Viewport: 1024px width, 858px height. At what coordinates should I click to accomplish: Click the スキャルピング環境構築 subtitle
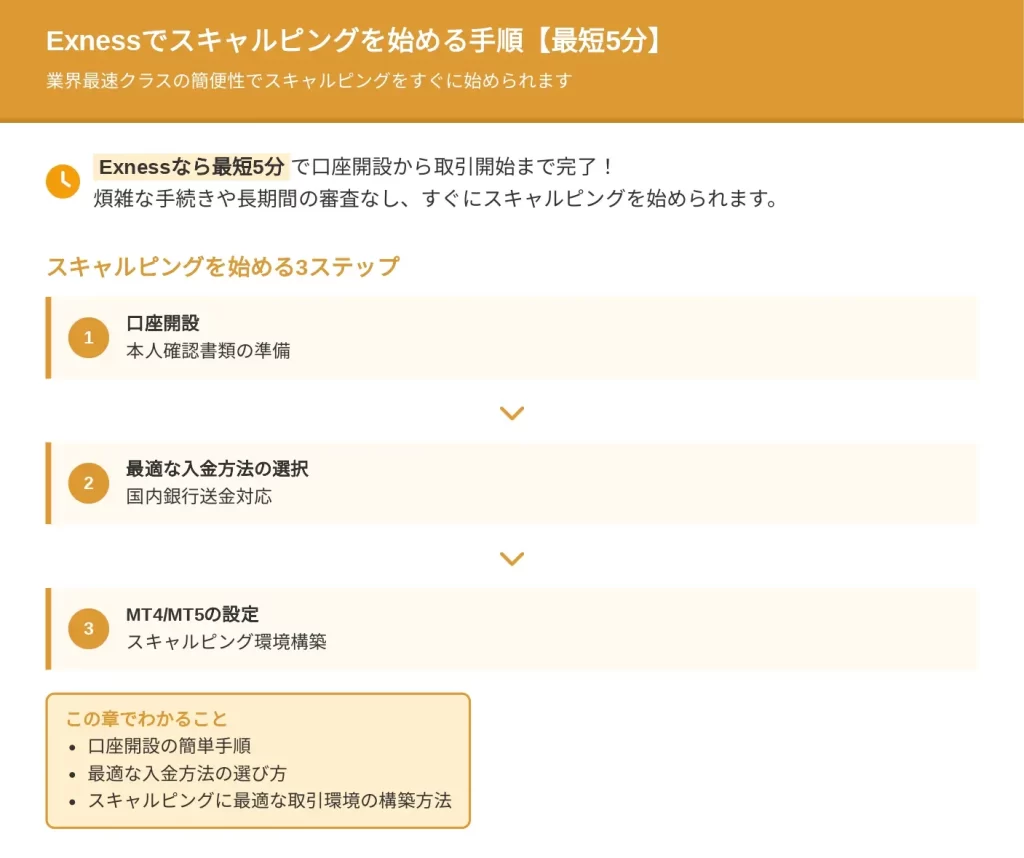click(227, 643)
